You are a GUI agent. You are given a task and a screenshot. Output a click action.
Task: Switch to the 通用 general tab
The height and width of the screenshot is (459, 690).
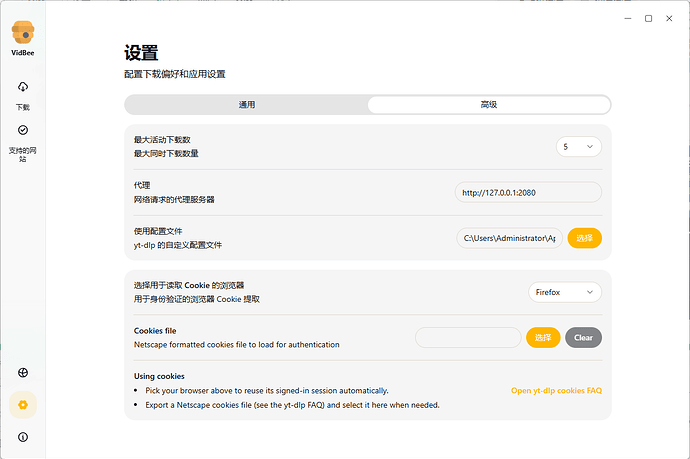pos(247,105)
